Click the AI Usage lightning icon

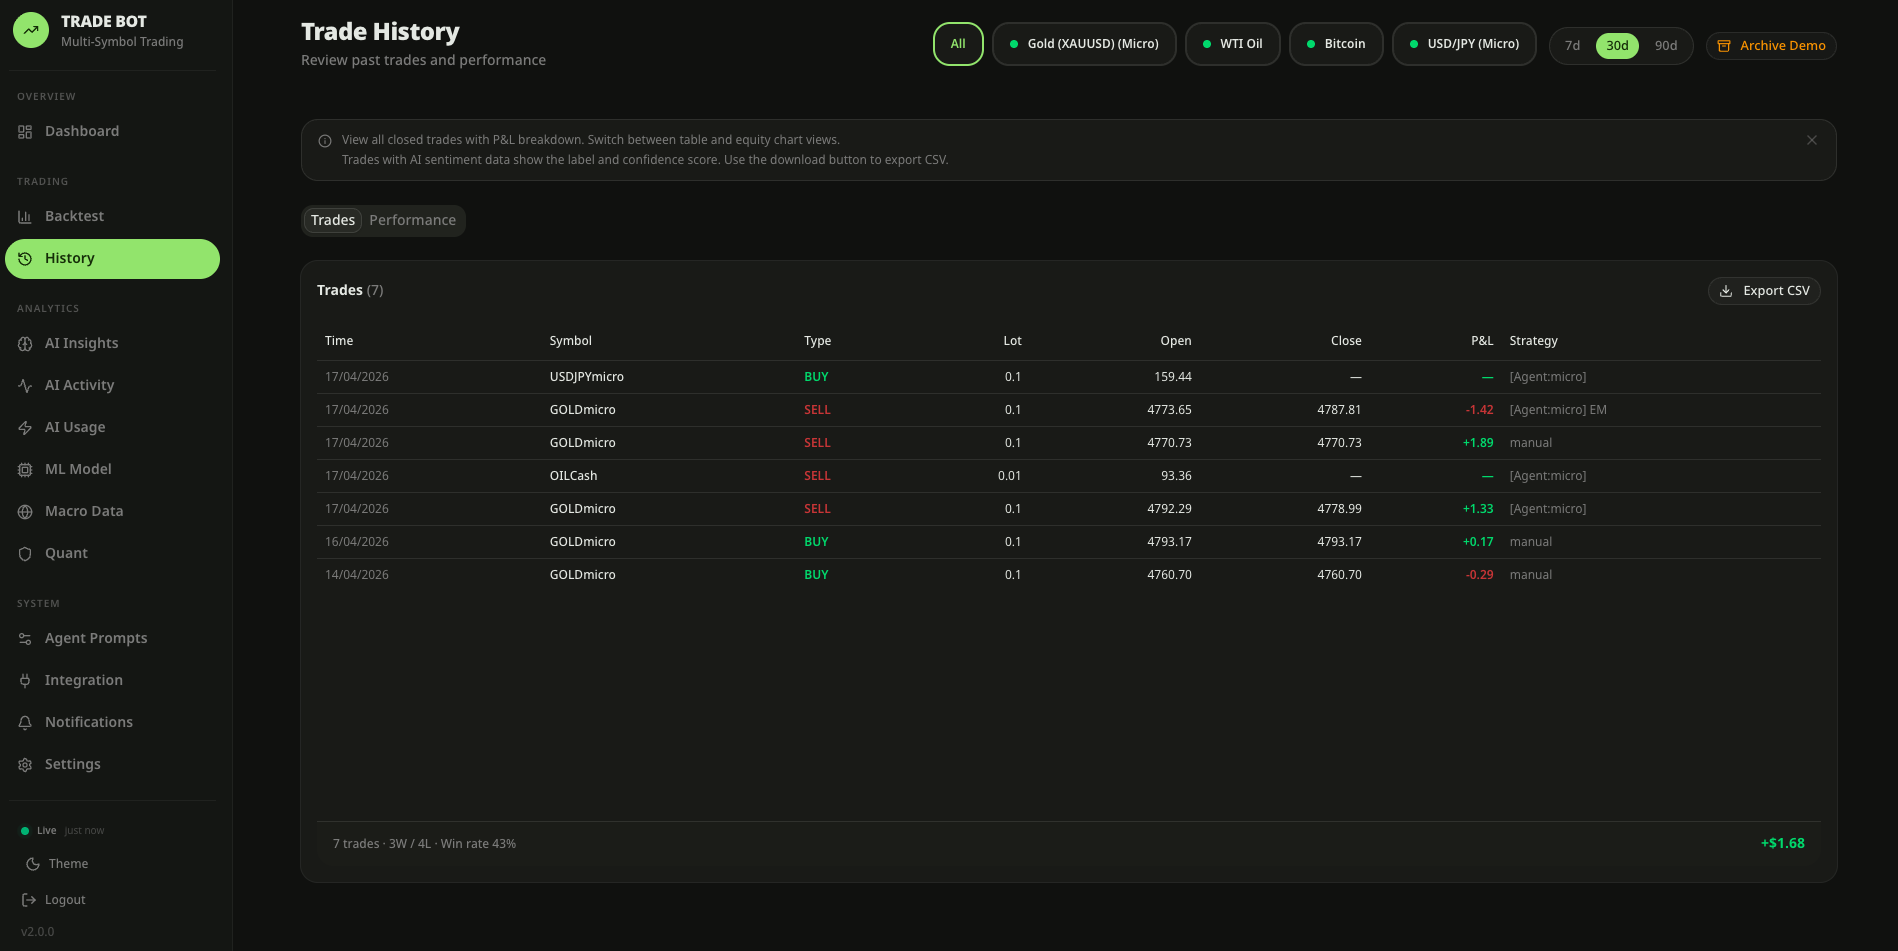[x=25, y=428]
